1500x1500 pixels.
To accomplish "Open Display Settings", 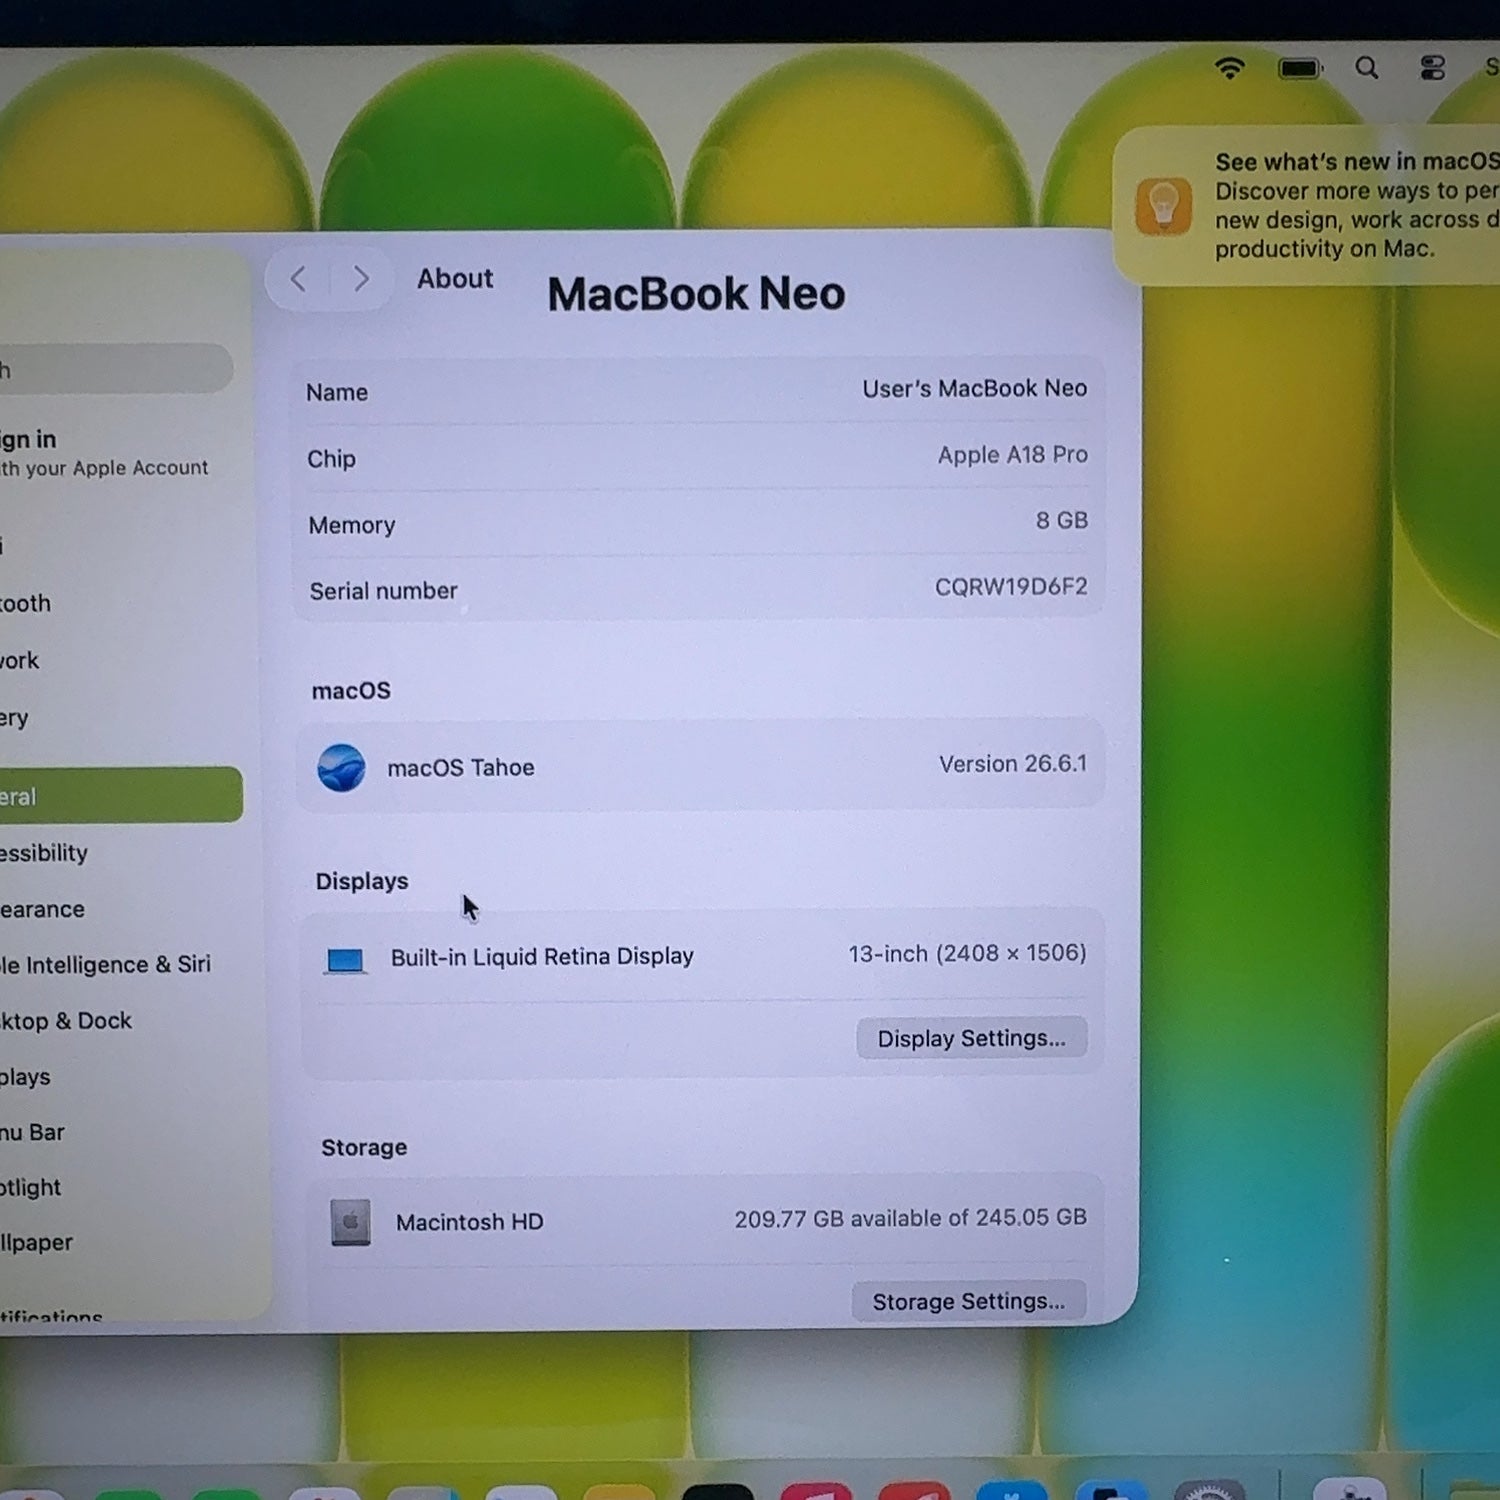I will tap(972, 1039).
